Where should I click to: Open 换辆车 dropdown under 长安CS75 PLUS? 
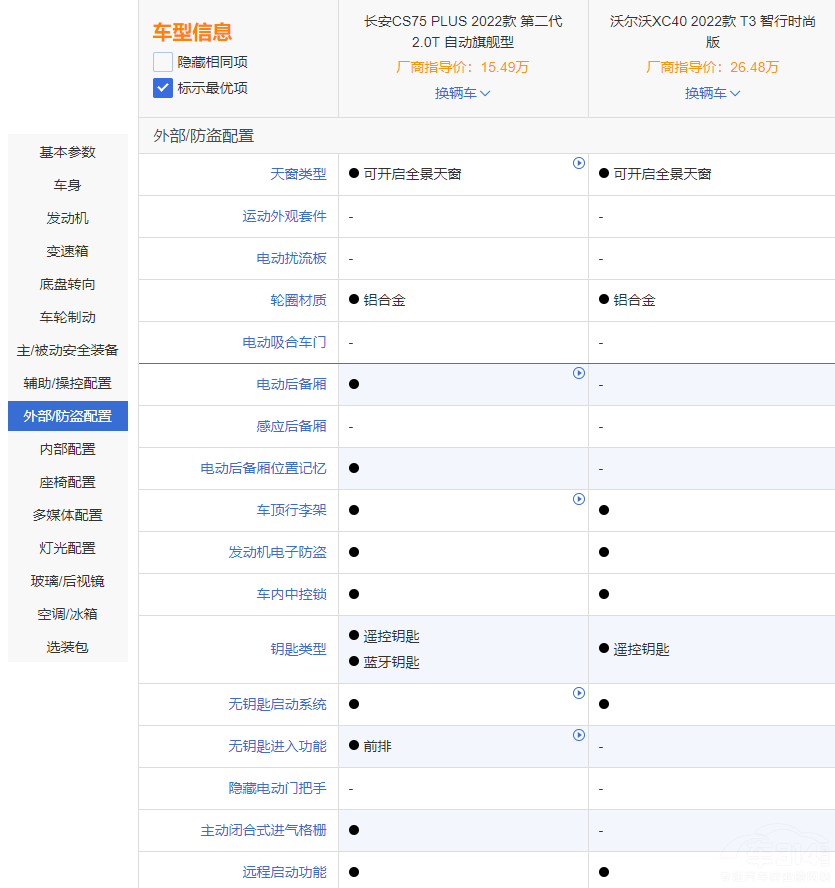[463, 93]
